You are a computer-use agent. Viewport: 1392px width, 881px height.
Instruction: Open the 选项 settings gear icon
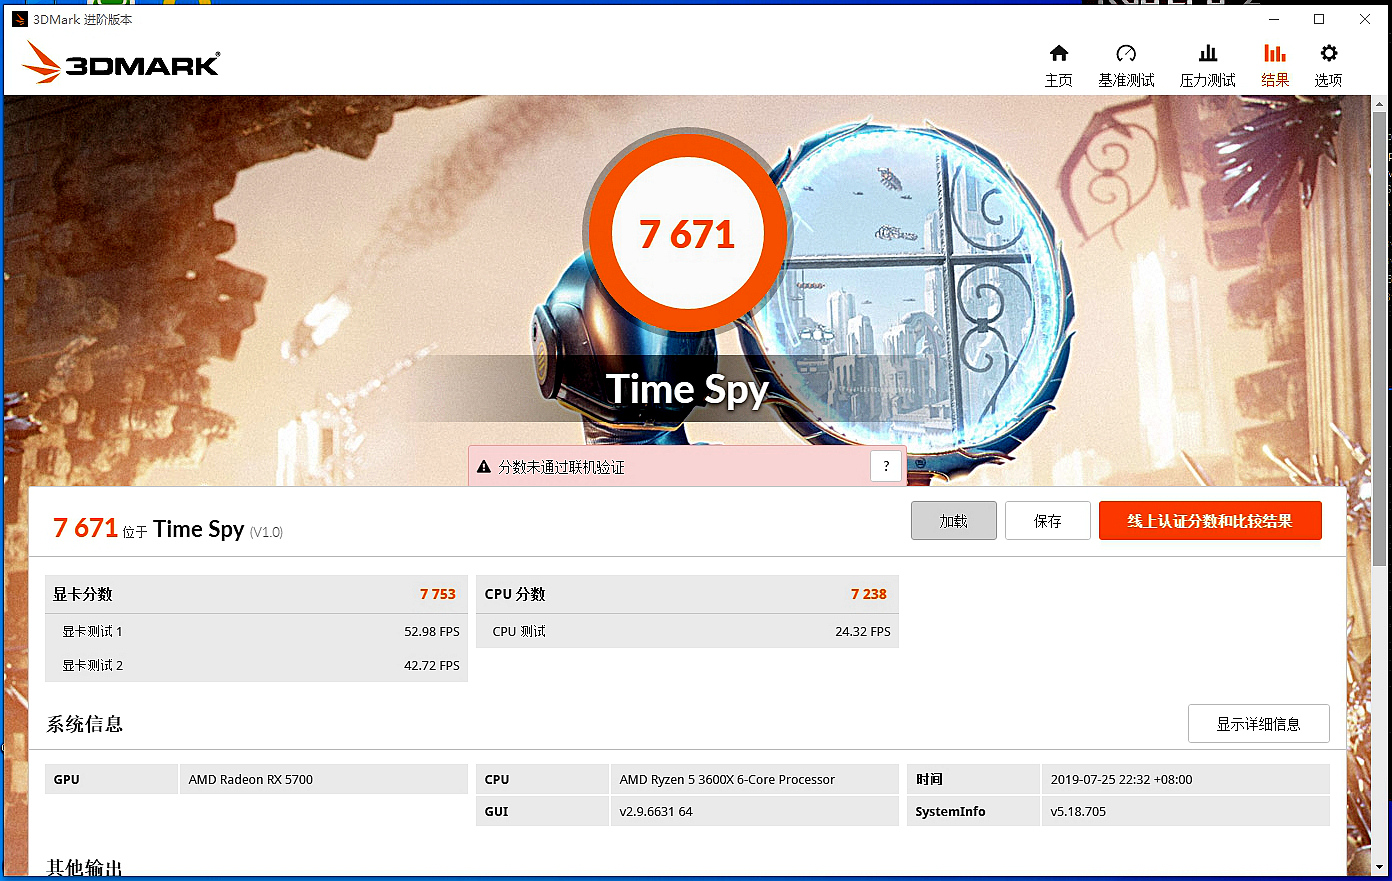coord(1328,63)
